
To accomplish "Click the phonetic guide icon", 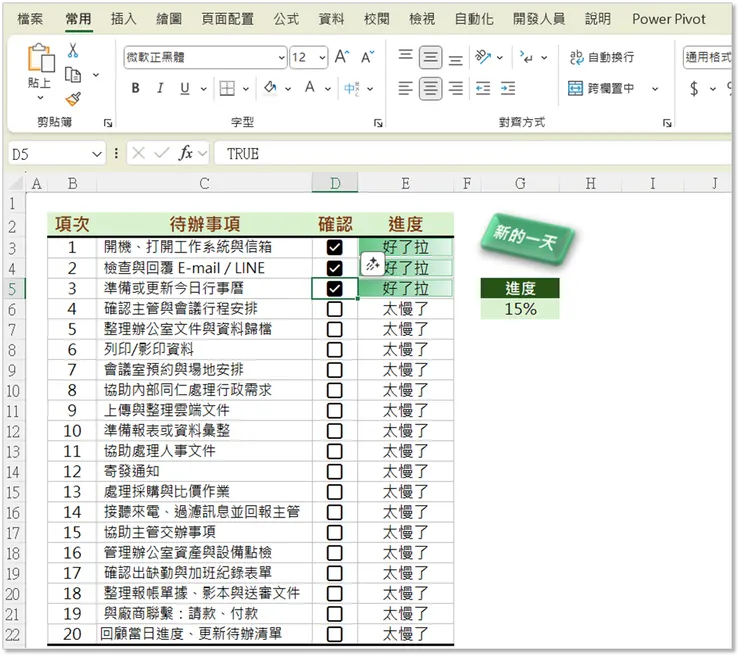I will point(352,88).
